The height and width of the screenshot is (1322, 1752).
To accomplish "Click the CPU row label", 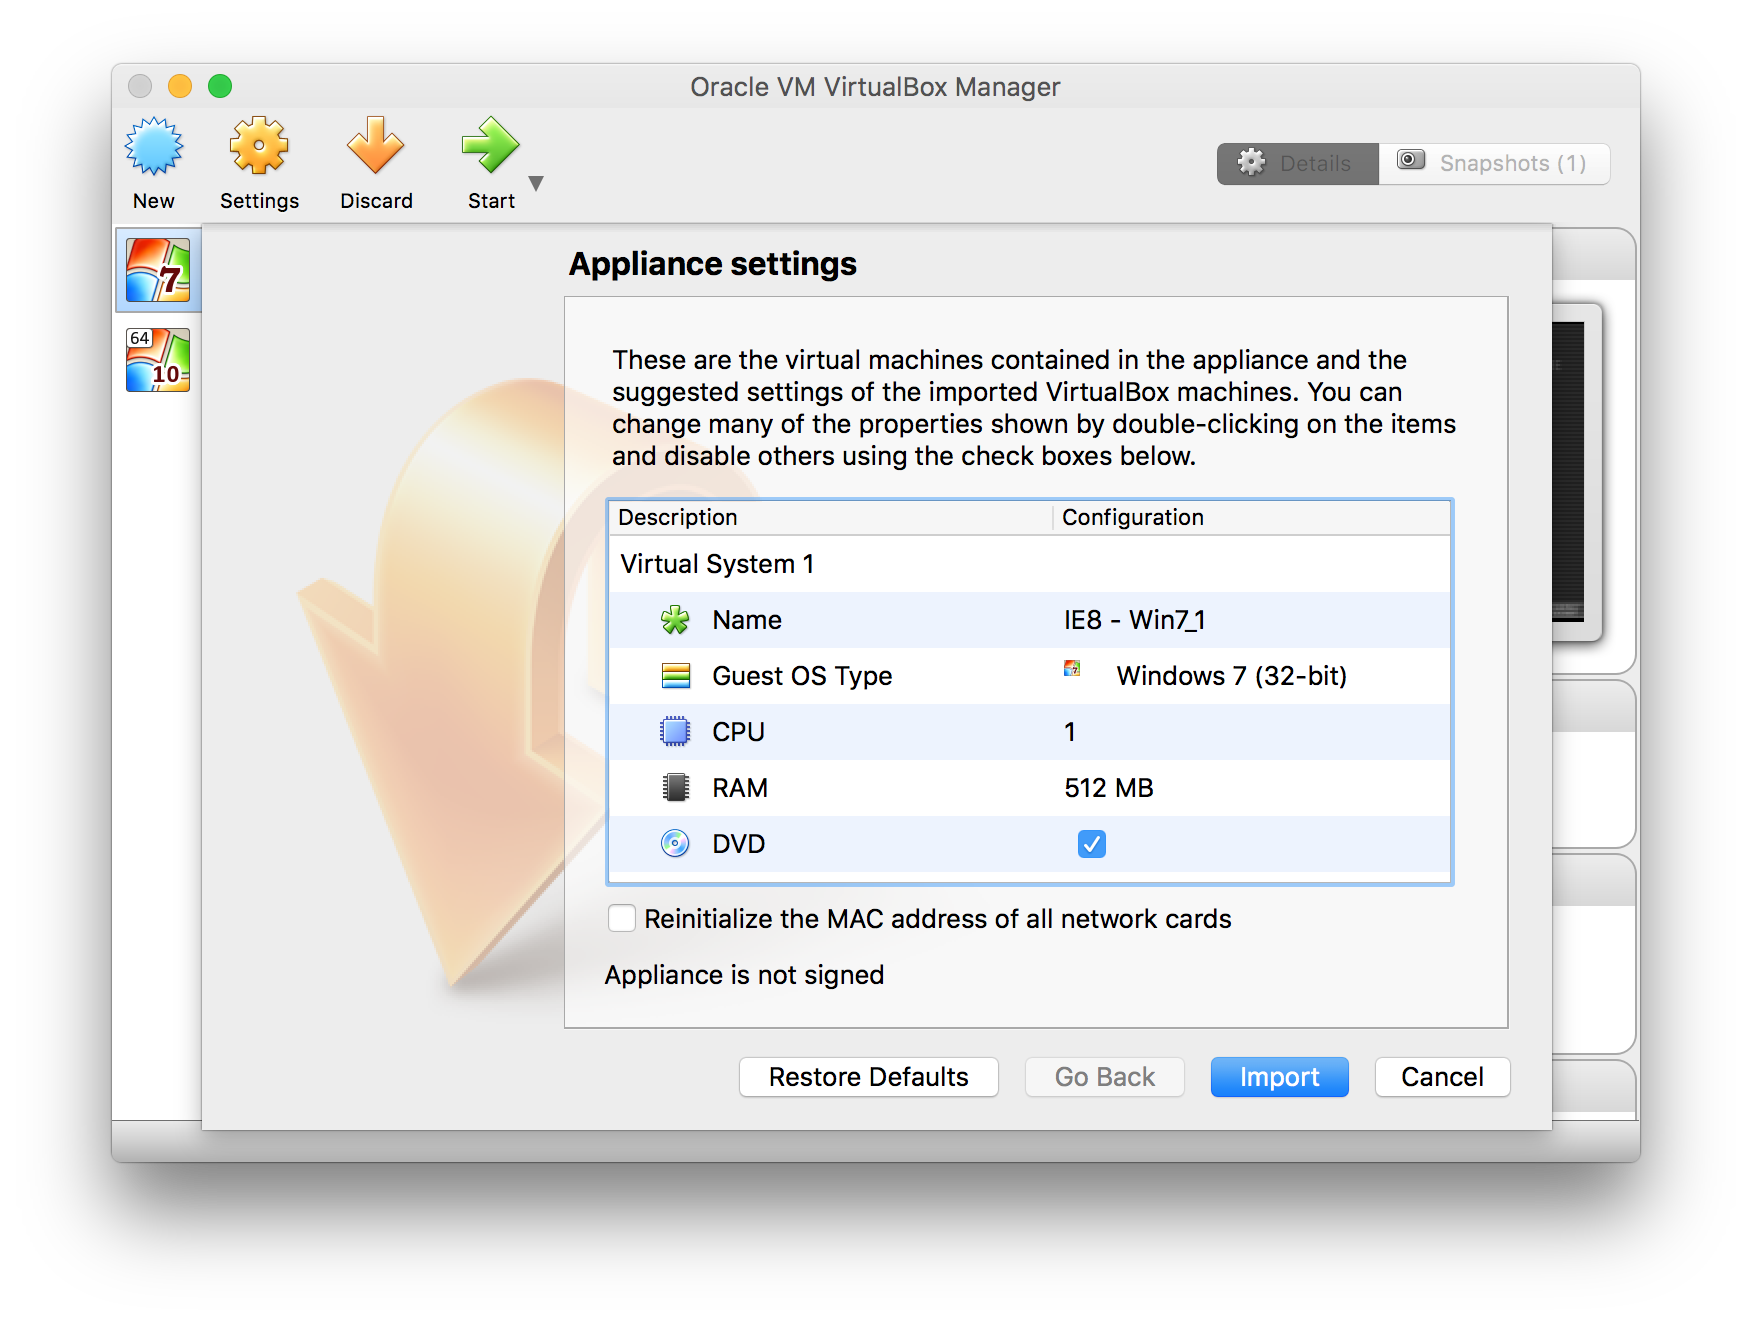I will [x=738, y=732].
